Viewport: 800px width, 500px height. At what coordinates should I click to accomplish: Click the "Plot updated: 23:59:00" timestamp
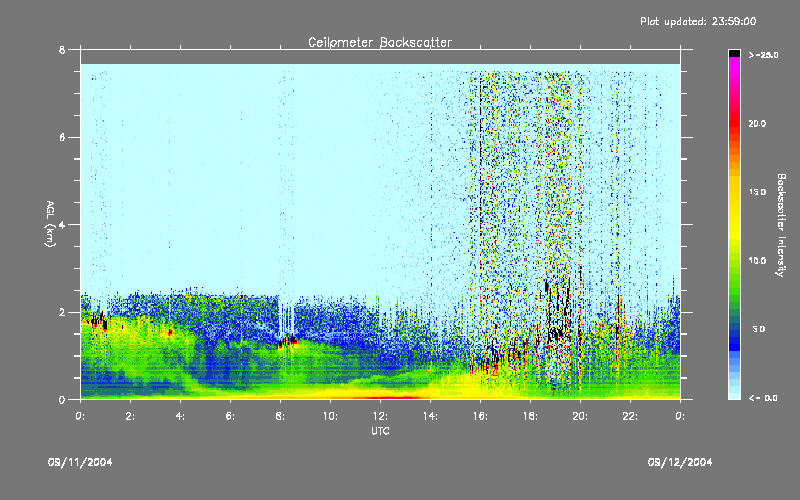tap(698, 21)
